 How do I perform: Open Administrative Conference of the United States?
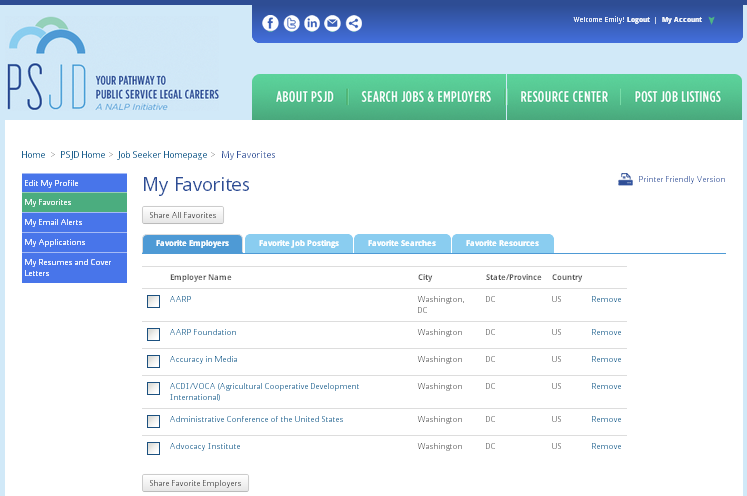pos(256,419)
